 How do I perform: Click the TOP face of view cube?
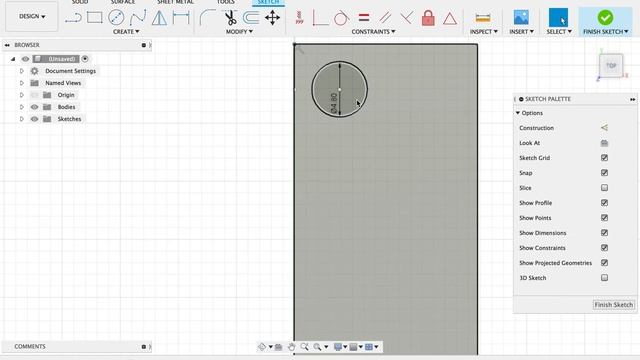[611, 65]
